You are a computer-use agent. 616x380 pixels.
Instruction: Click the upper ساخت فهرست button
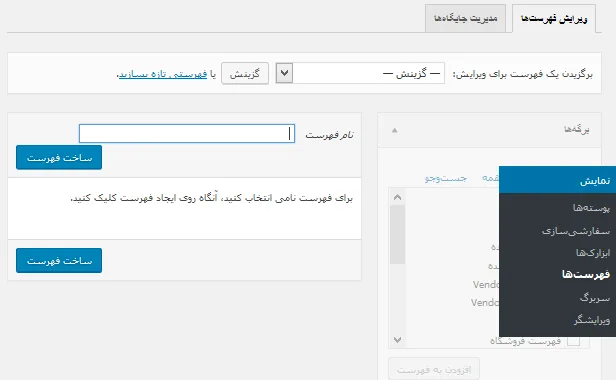point(59,158)
